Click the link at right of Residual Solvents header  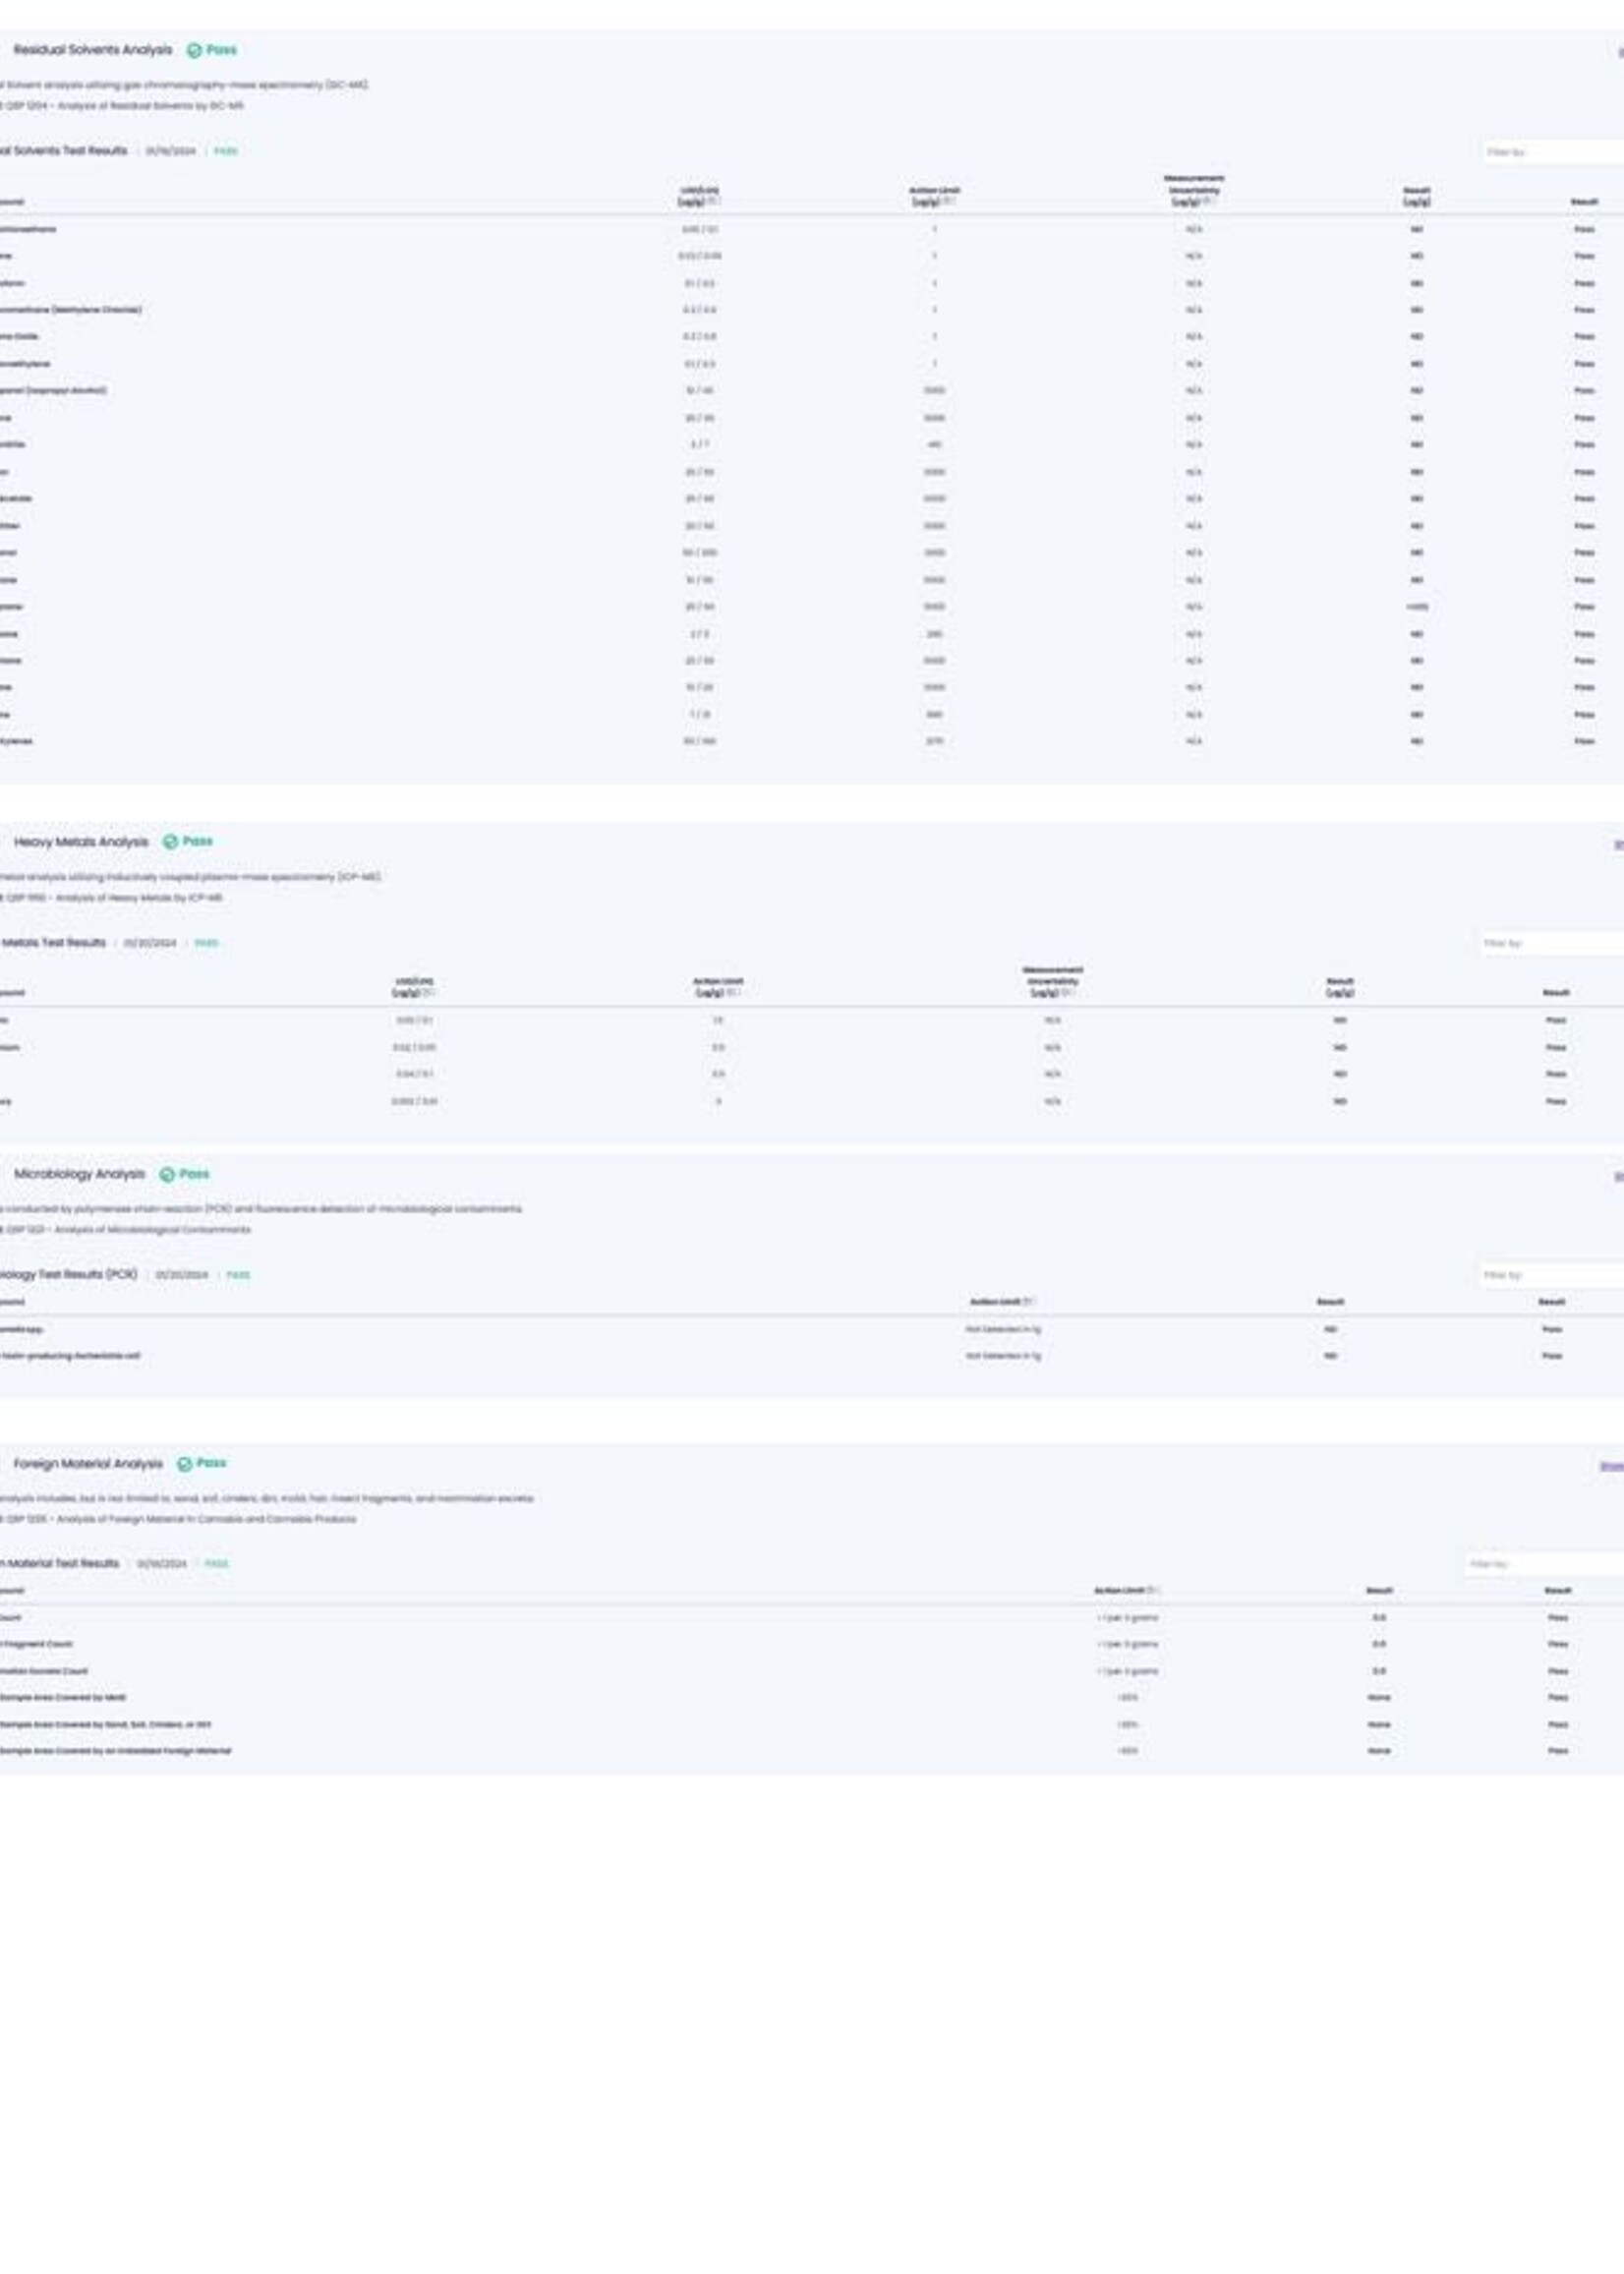tap(1619, 52)
